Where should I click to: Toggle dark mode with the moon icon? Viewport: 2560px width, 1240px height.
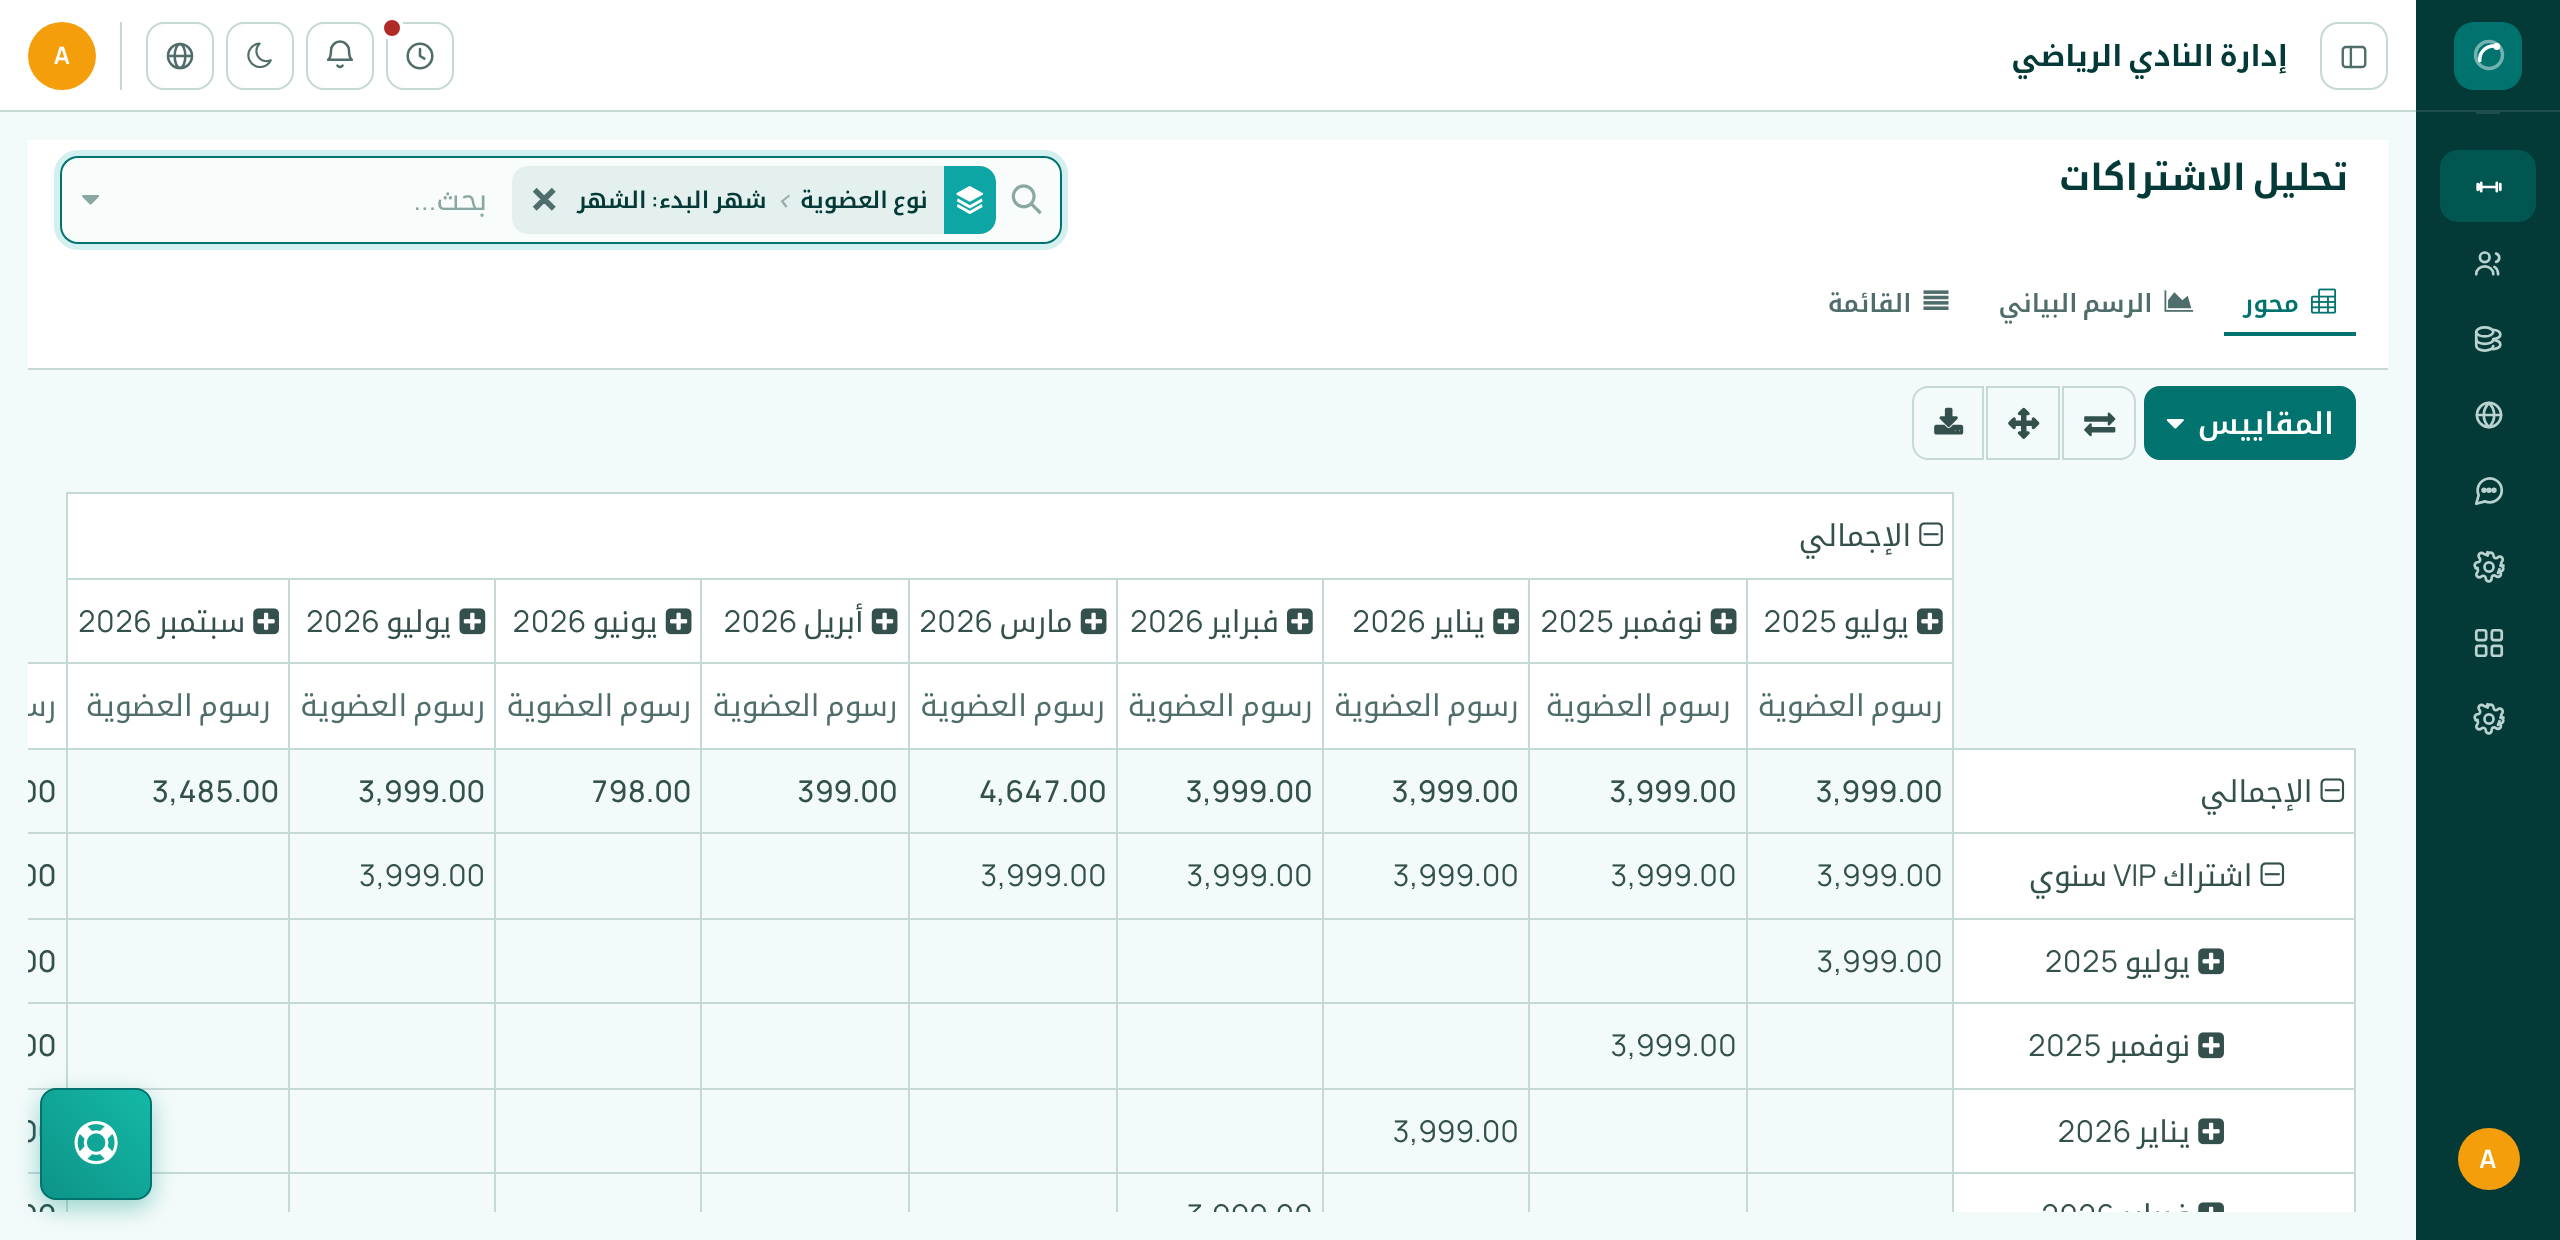tap(260, 56)
